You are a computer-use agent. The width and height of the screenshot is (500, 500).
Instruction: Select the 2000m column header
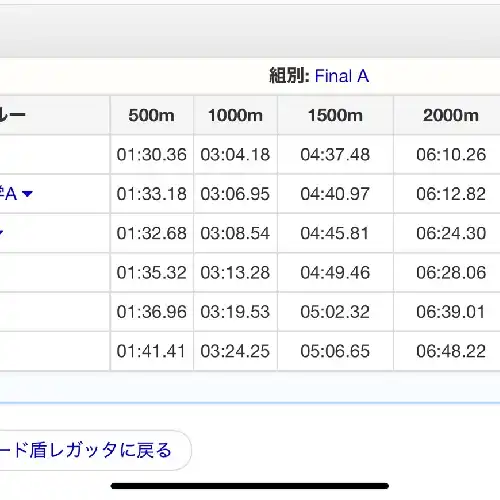tap(451, 115)
